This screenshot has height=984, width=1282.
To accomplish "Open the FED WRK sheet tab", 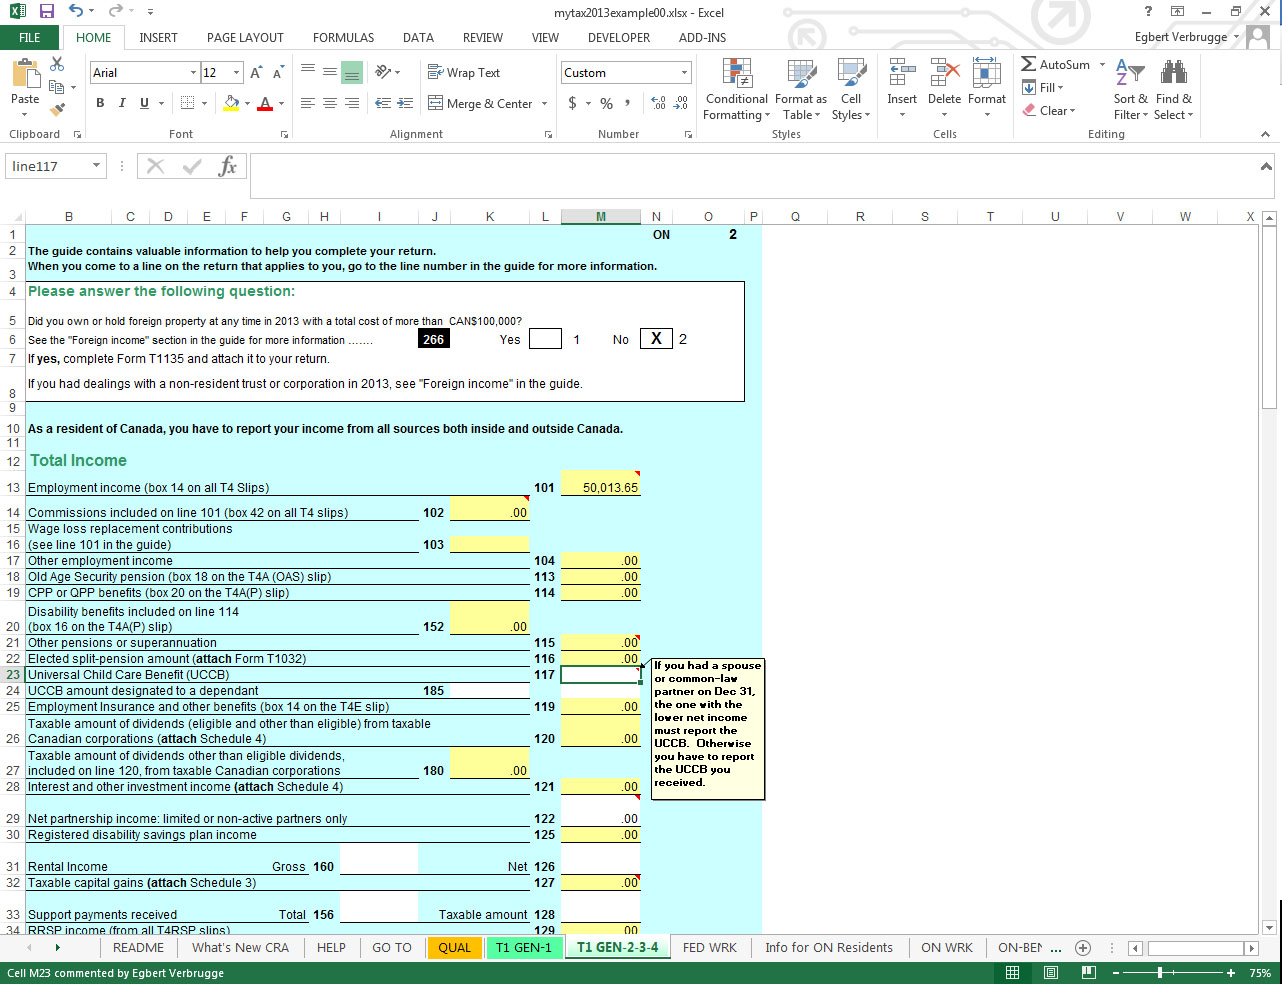I will point(709,947).
